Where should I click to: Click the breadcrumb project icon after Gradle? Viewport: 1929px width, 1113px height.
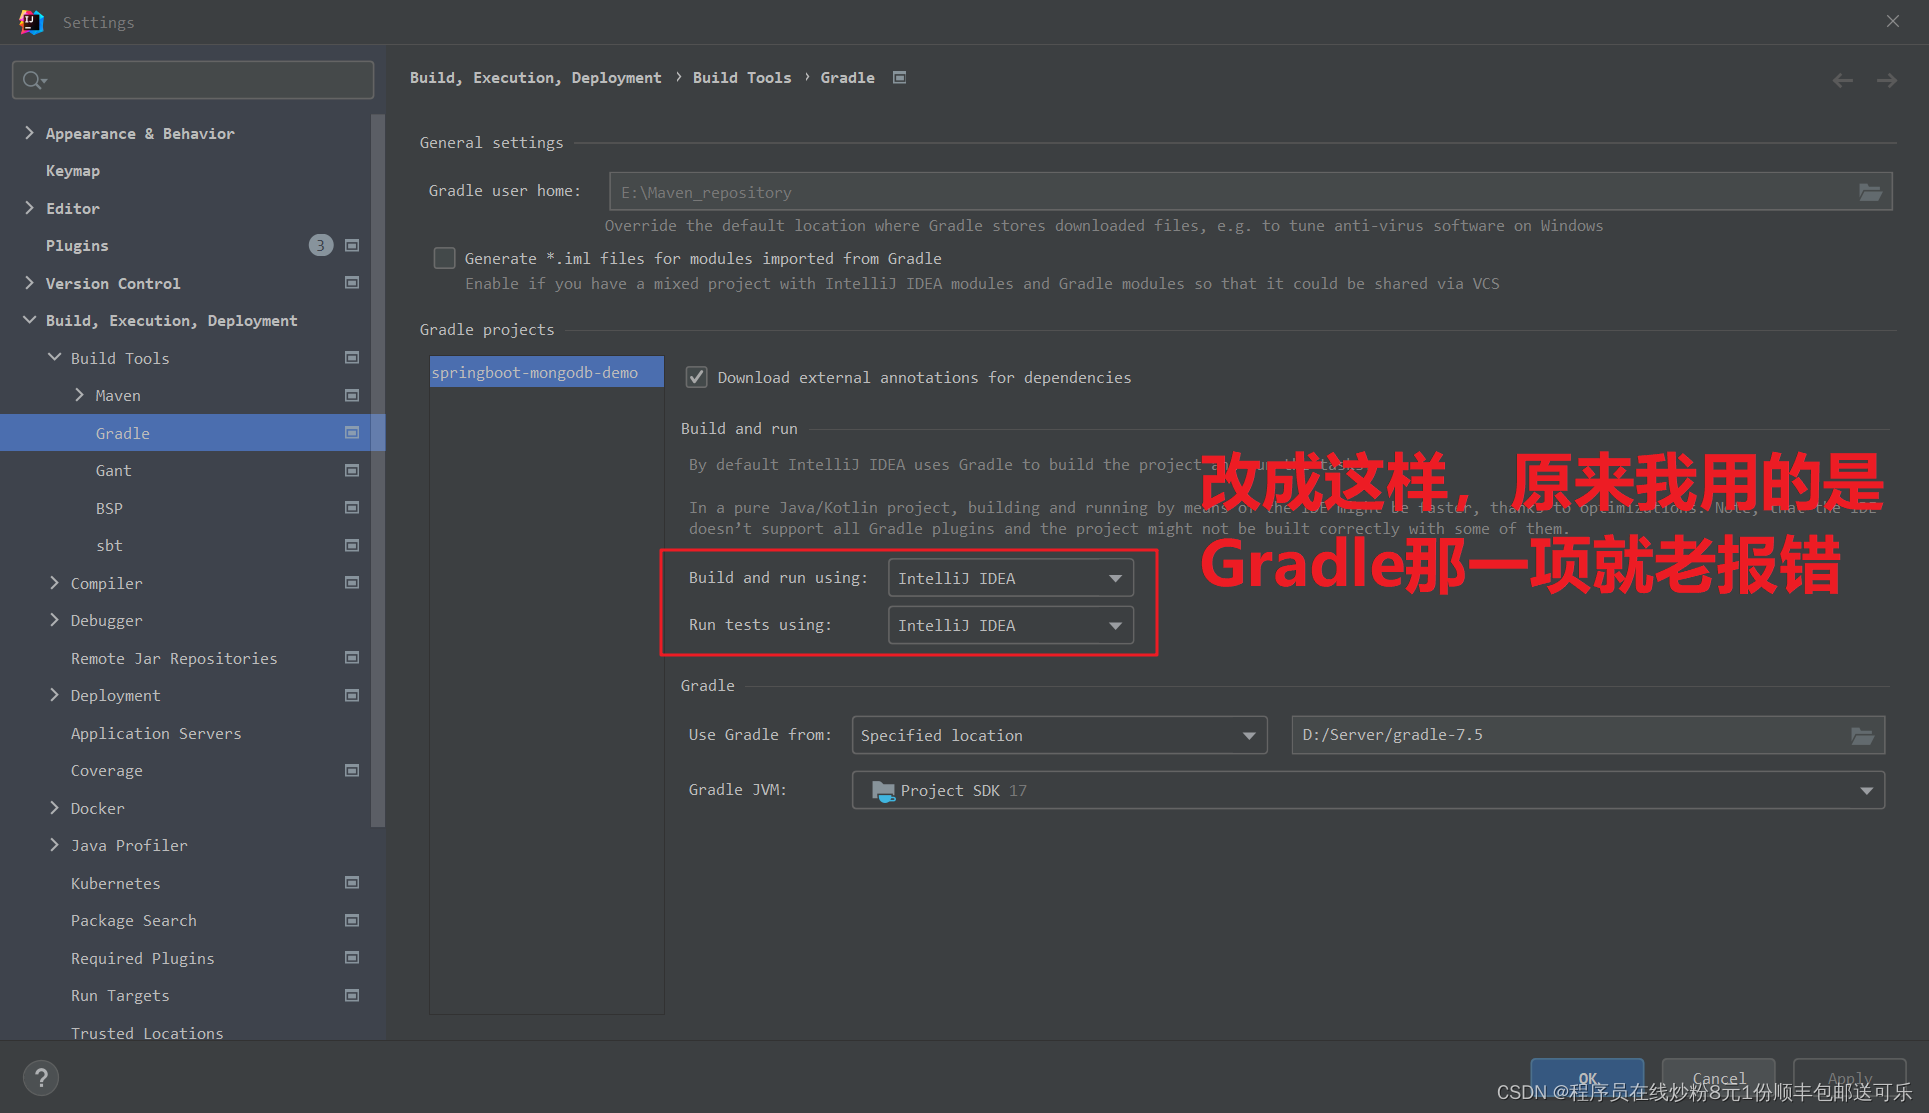tap(899, 77)
